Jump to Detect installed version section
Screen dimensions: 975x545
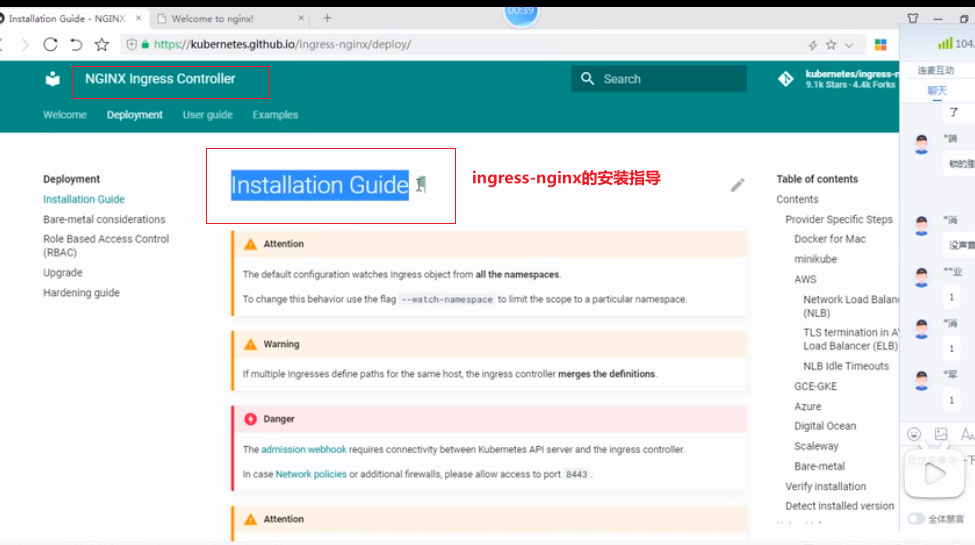(x=839, y=506)
